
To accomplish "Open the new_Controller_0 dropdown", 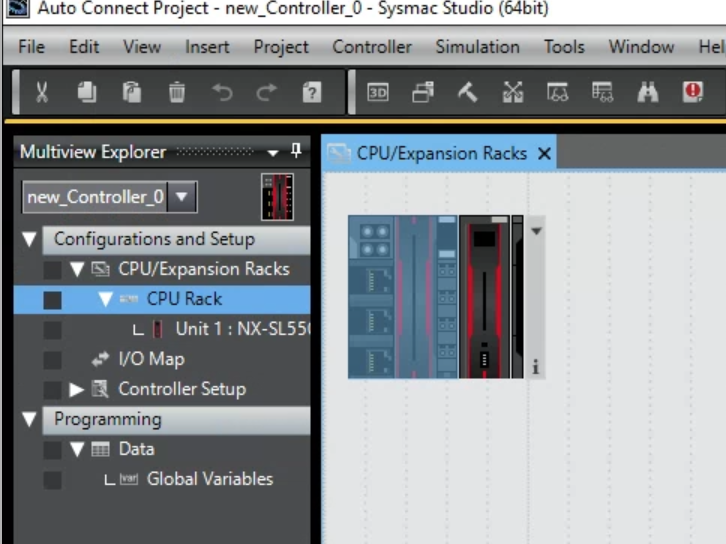I will tap(182, 197).
